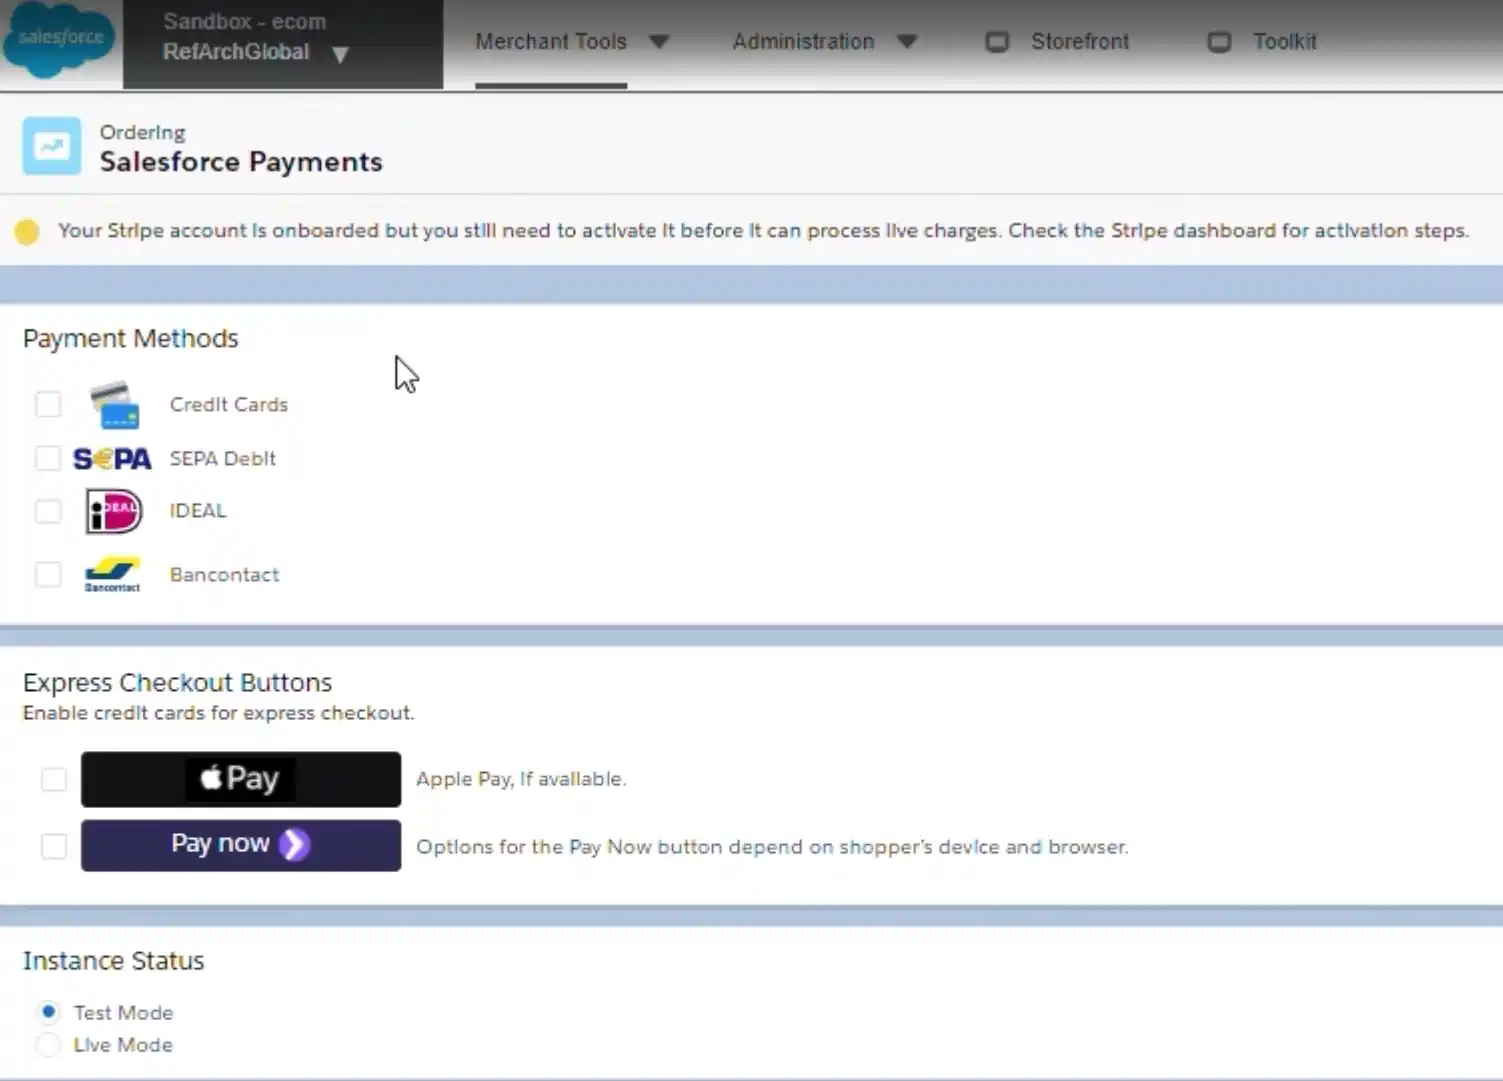Click the 'Apple Pay, if available.' text
The width and height of the screenshot is (1503, 1081).
(x=521, y=779)
